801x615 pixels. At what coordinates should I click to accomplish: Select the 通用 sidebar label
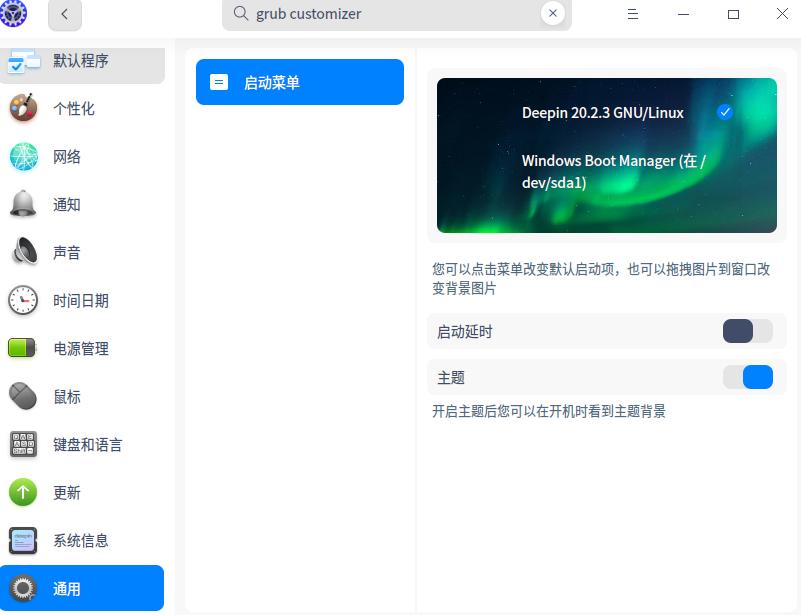pyautogui.click(x=67, y=589)
